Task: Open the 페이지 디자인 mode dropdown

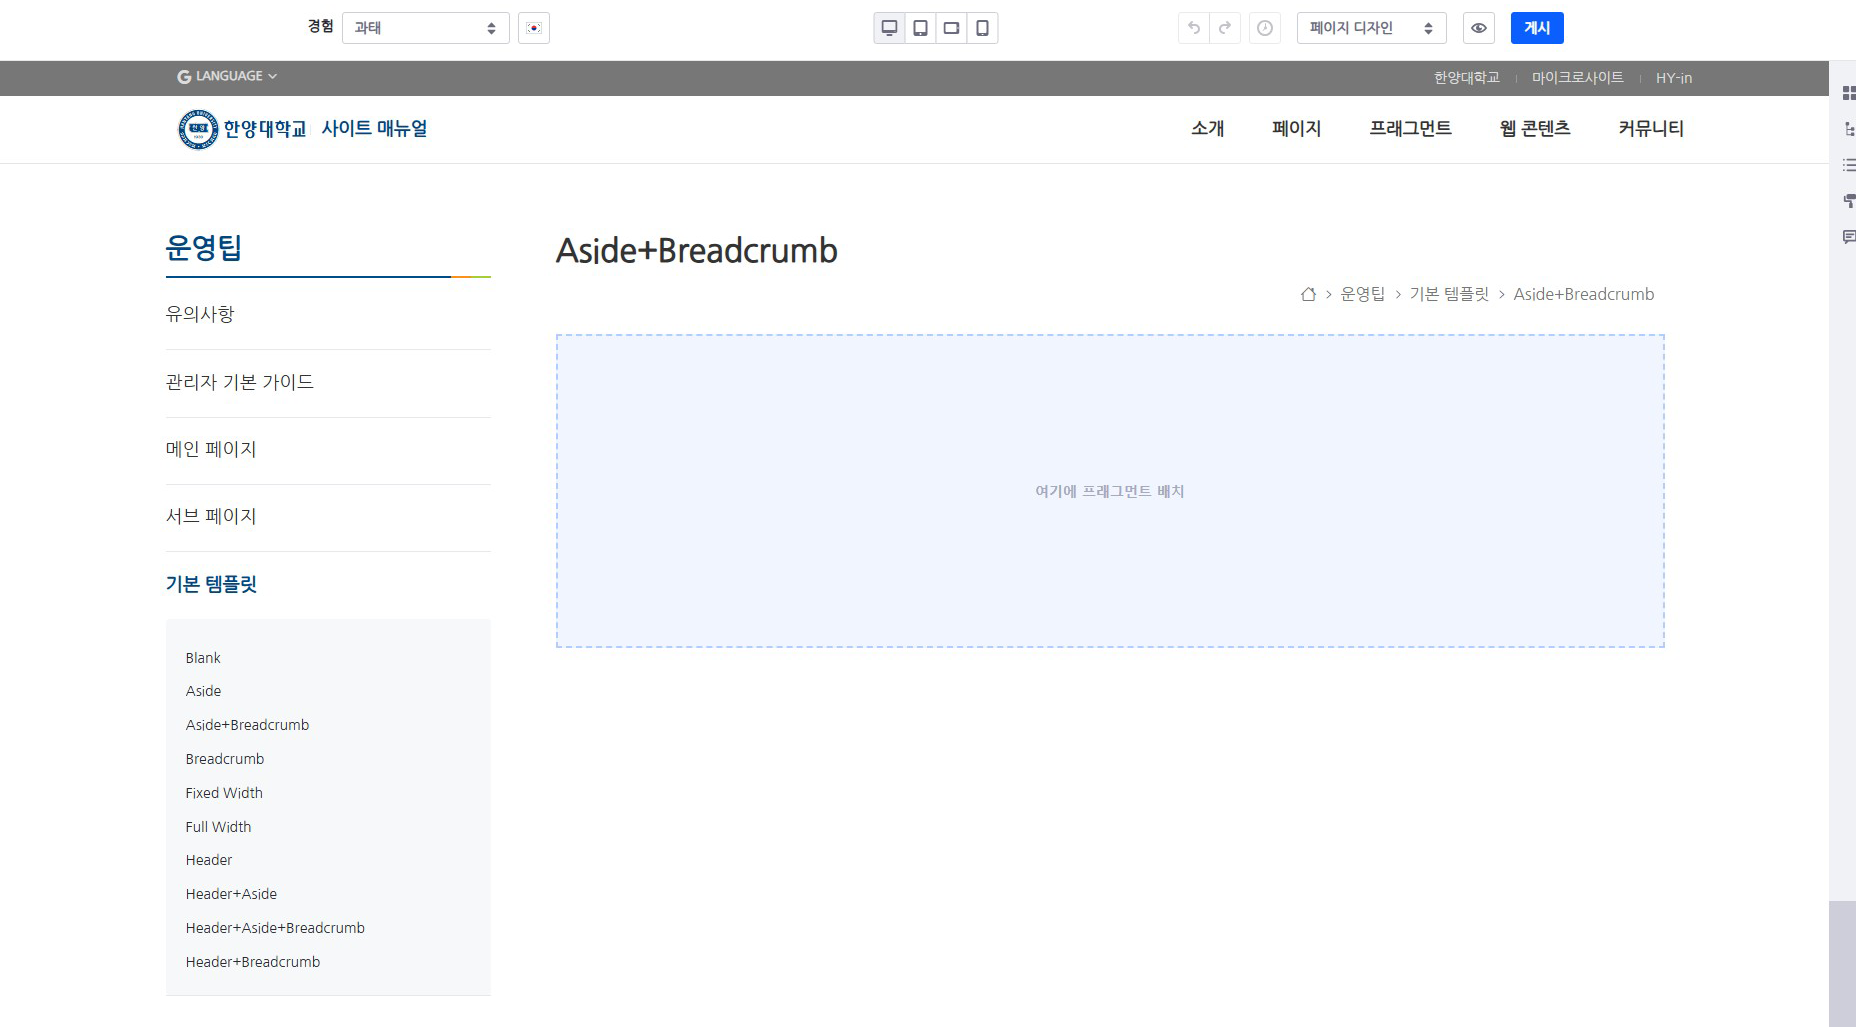Action: (x=1371, y=28)
